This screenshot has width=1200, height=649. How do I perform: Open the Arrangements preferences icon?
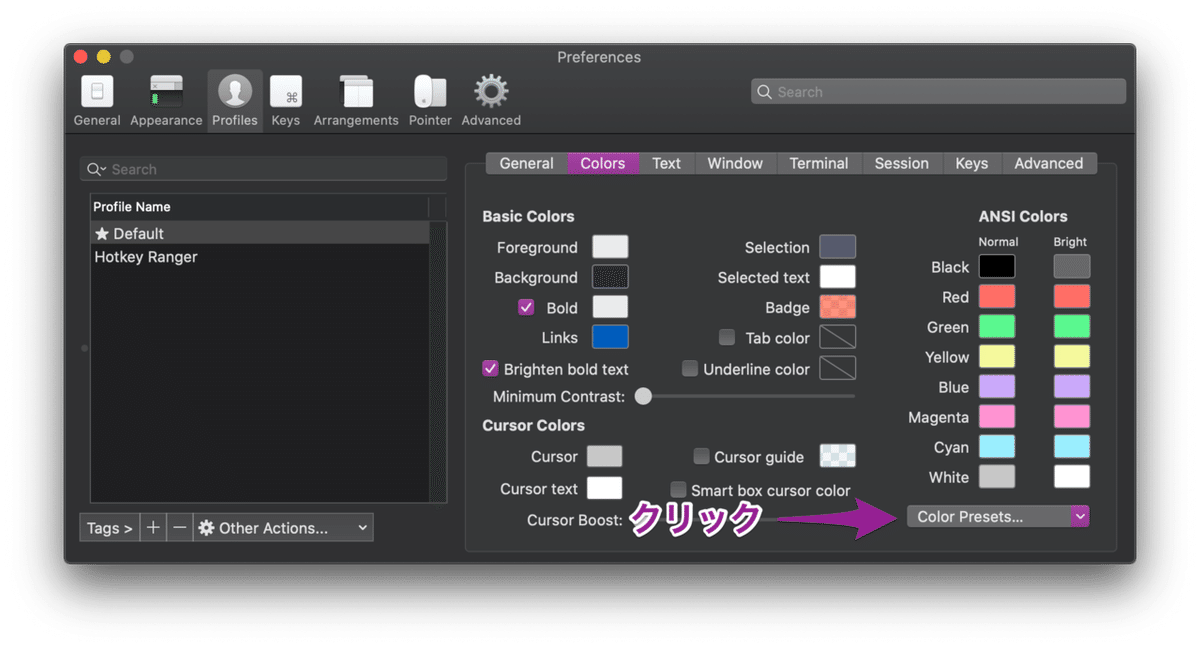[x=356, y=100]
